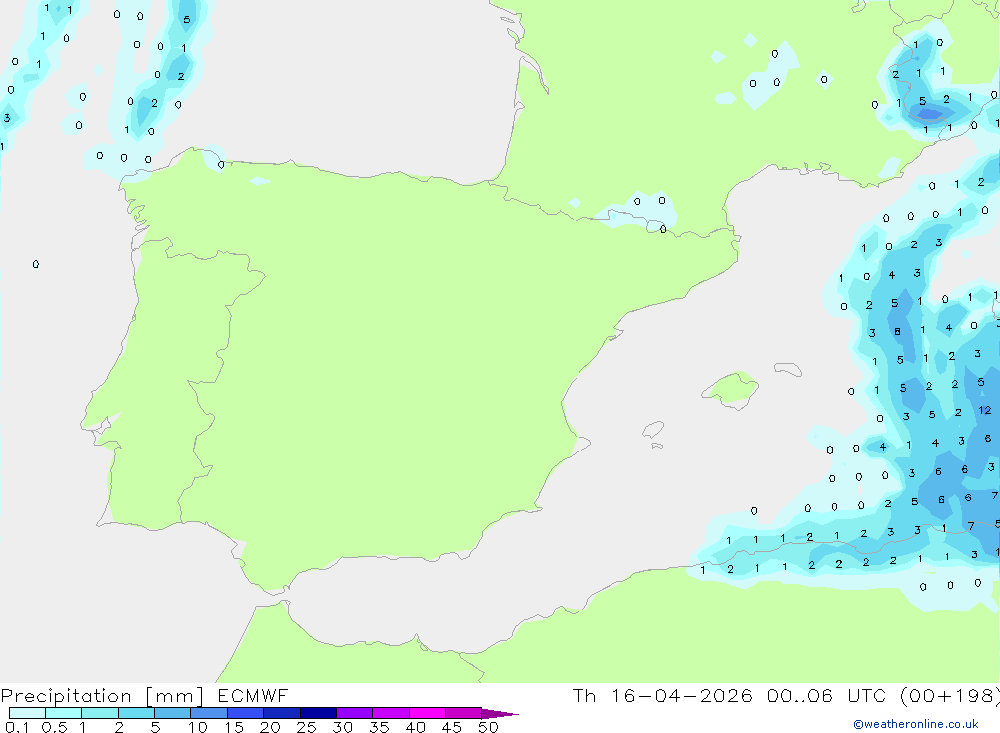Click the legend label "25"
Viewport: 1000px width, 733px height.
coord(306,727)
